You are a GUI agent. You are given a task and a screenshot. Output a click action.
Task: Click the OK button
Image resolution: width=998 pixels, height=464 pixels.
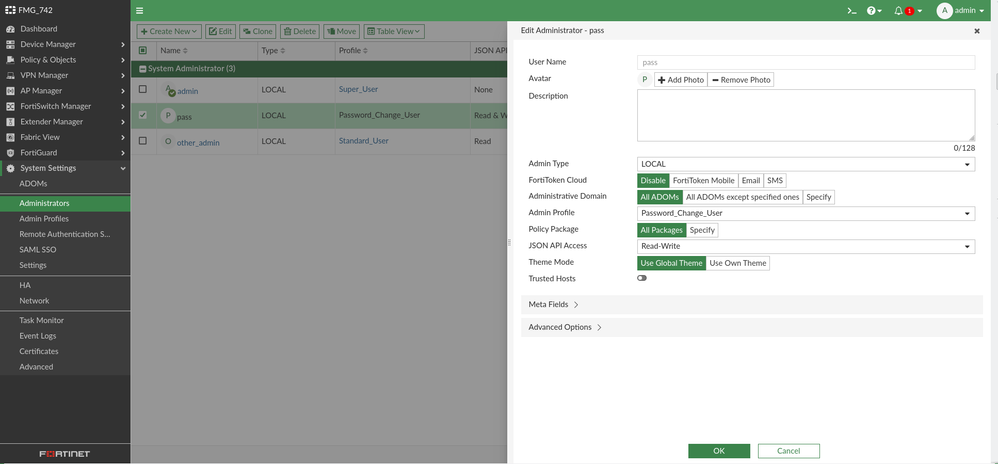[718, 451]
